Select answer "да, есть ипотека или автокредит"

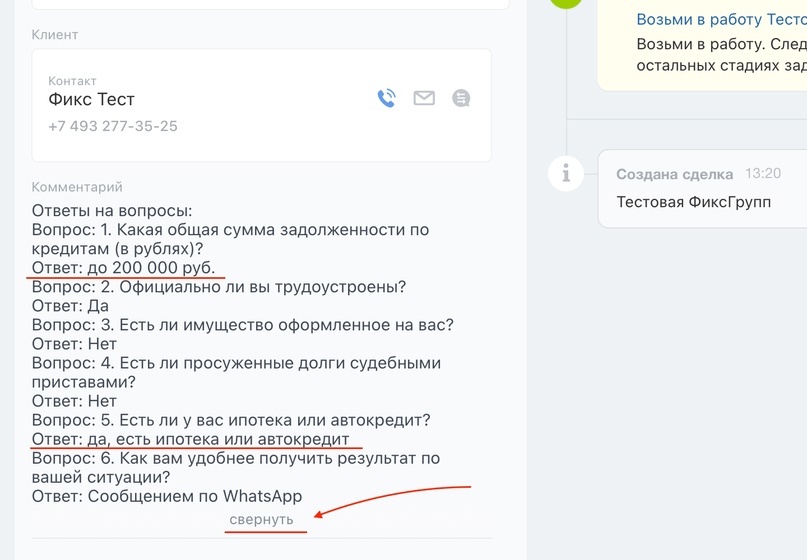pyautogui.click(x=218, y=439)
